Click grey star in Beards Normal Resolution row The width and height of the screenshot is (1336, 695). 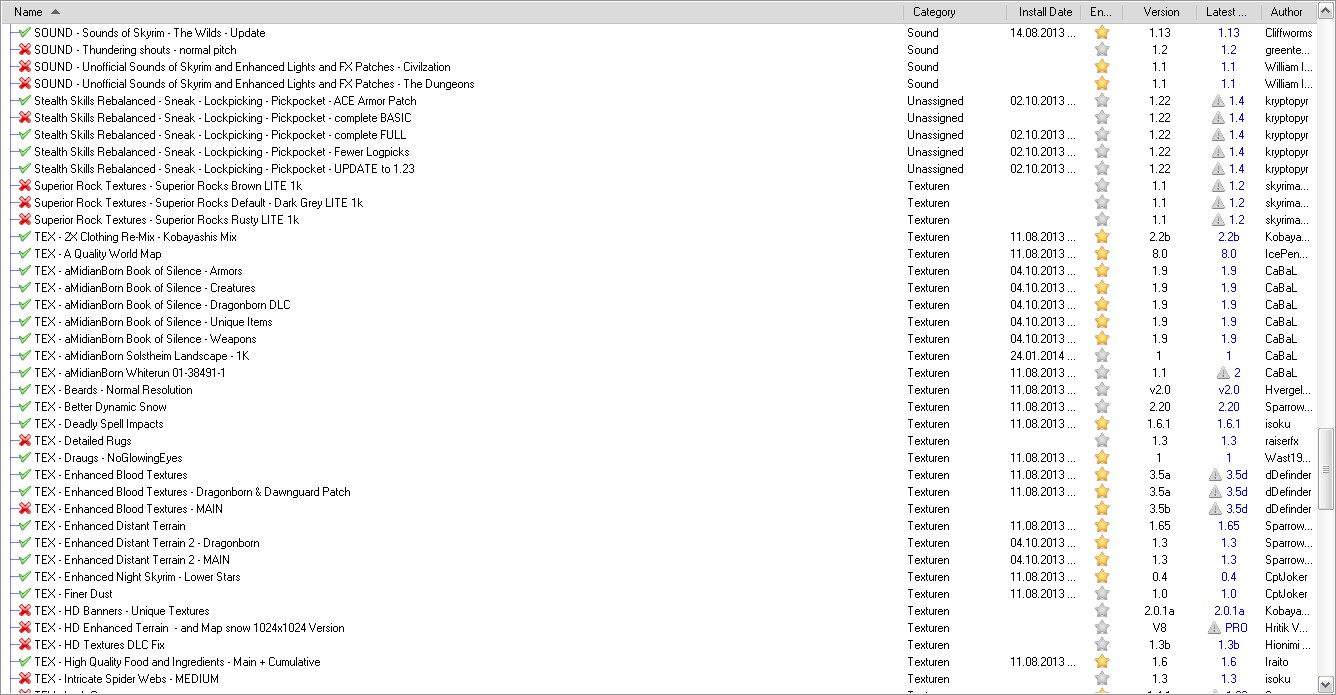[1102, 390]
